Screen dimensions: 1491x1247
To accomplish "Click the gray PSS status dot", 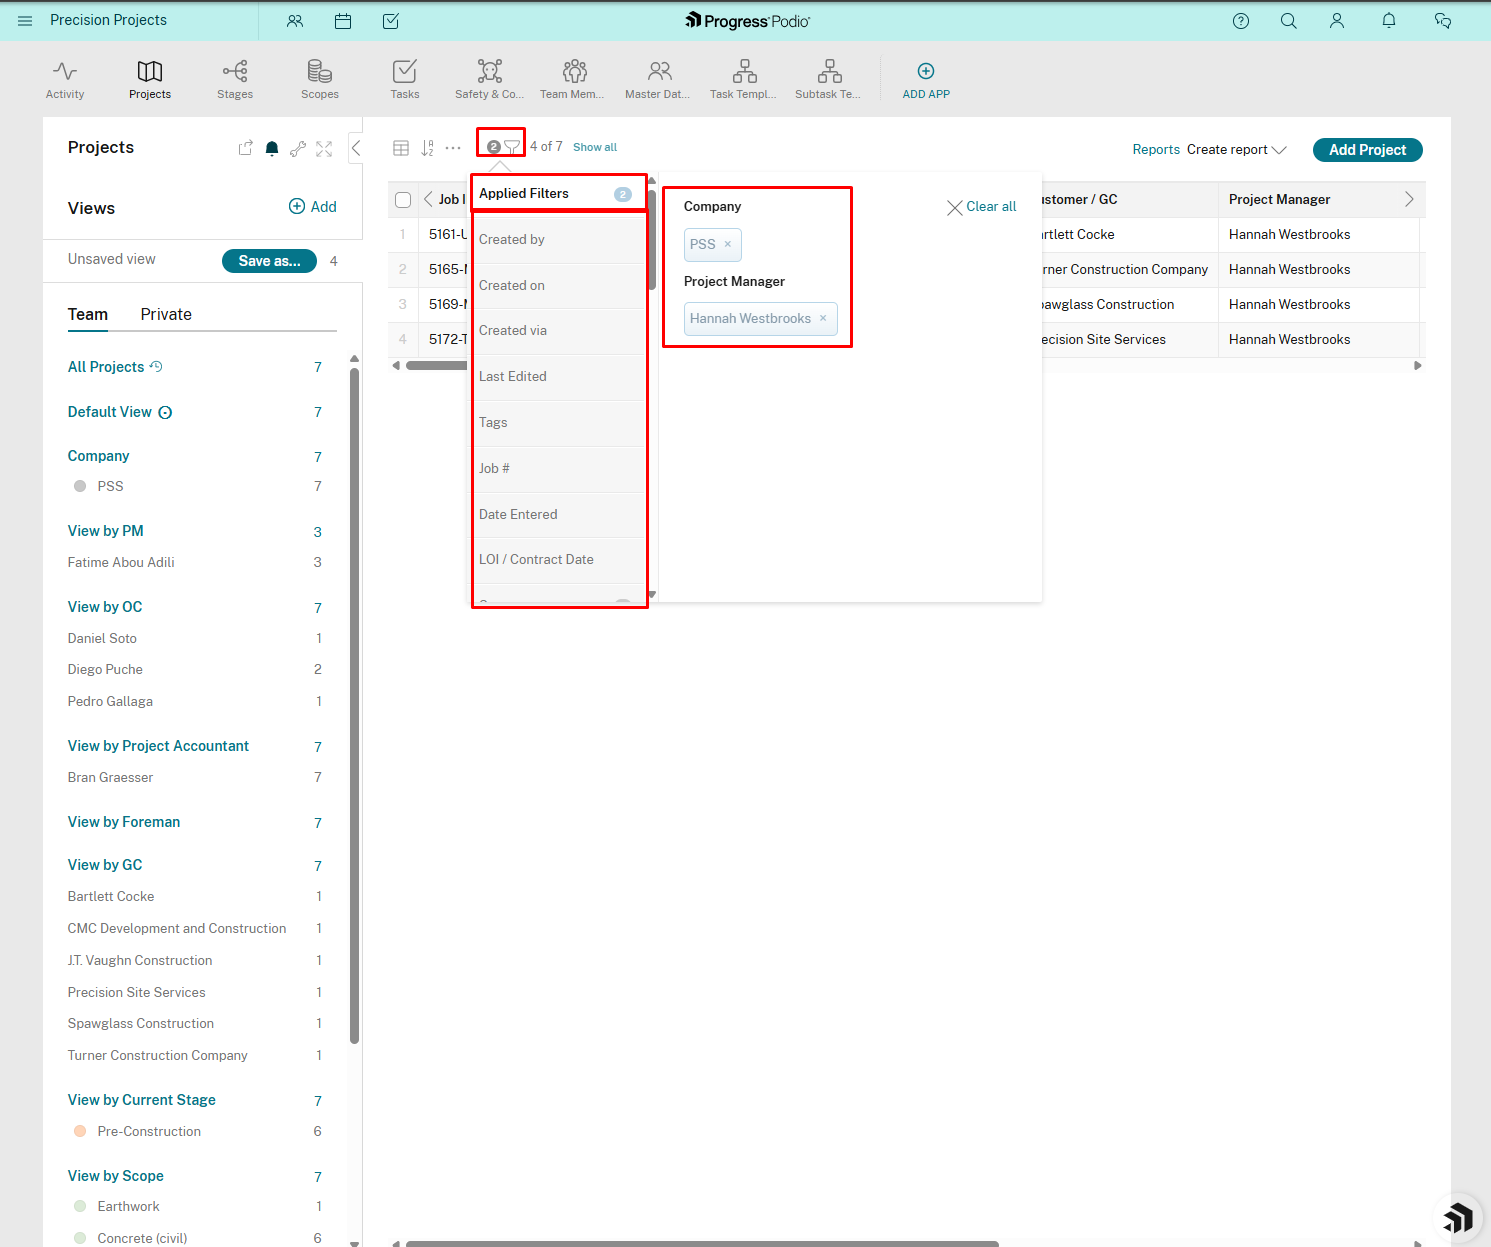I will (79, 486).
